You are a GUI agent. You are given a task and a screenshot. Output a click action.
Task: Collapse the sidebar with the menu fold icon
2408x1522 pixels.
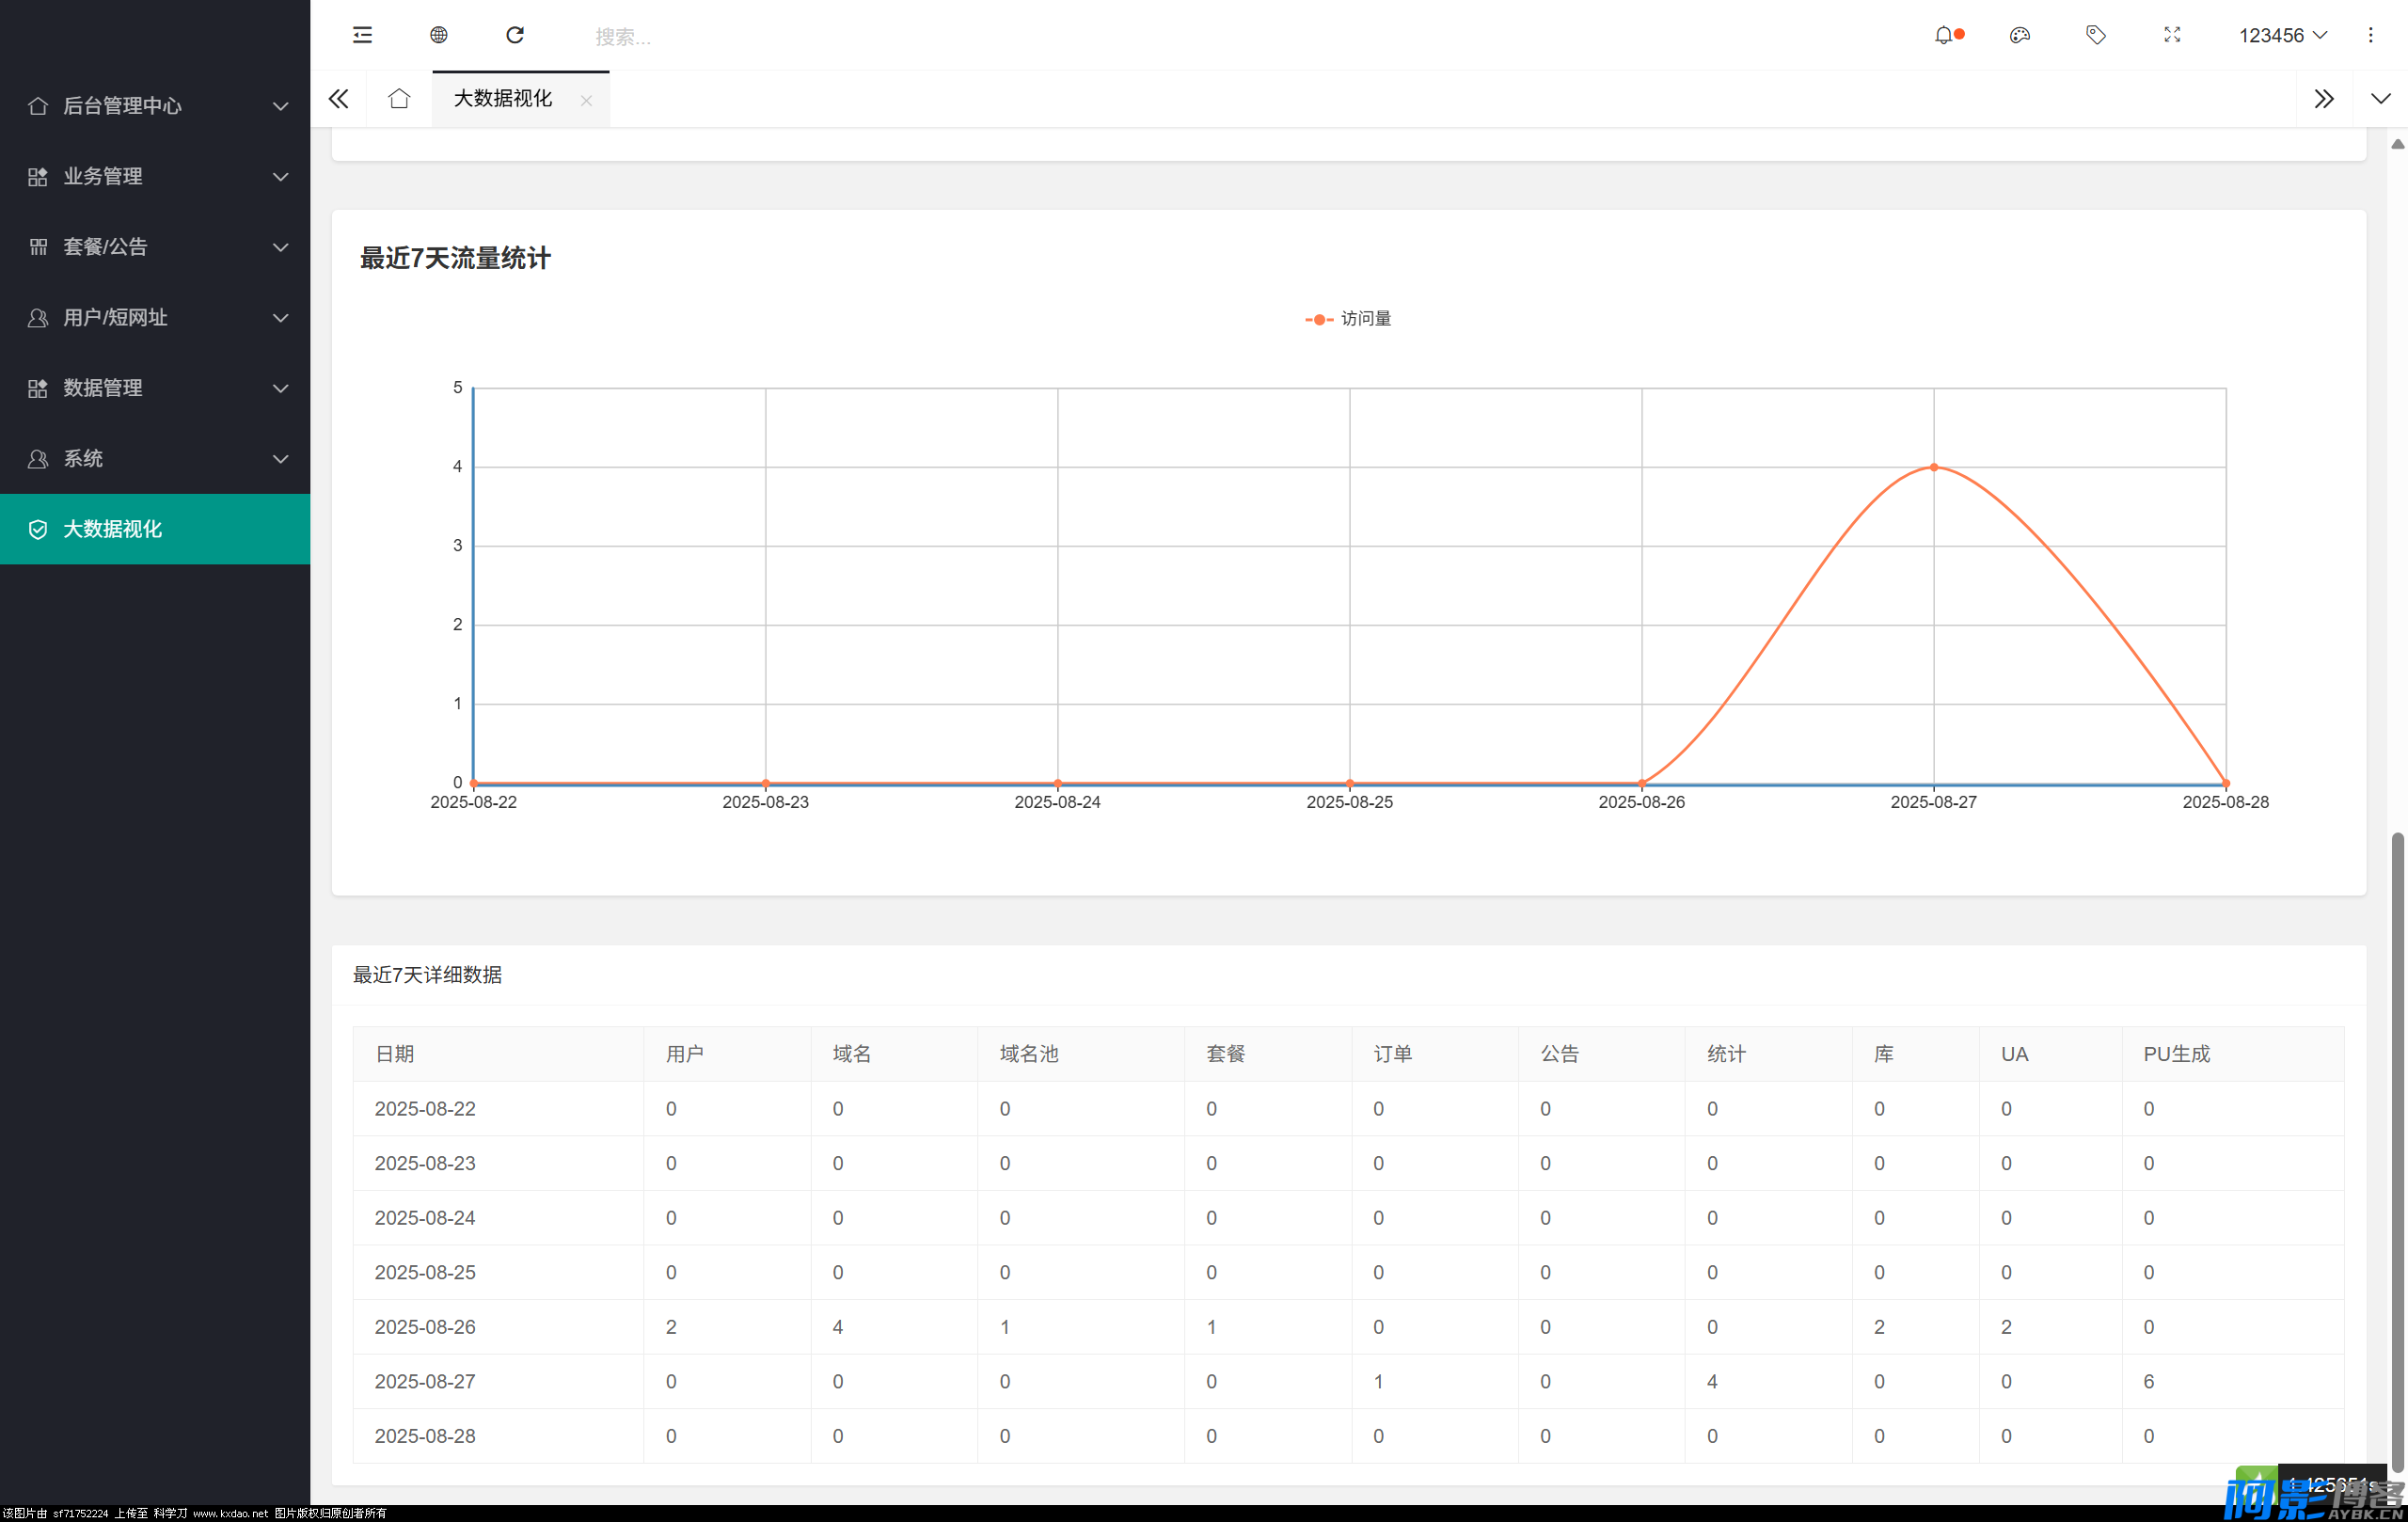pyautogui.click(x=362, y=35)
